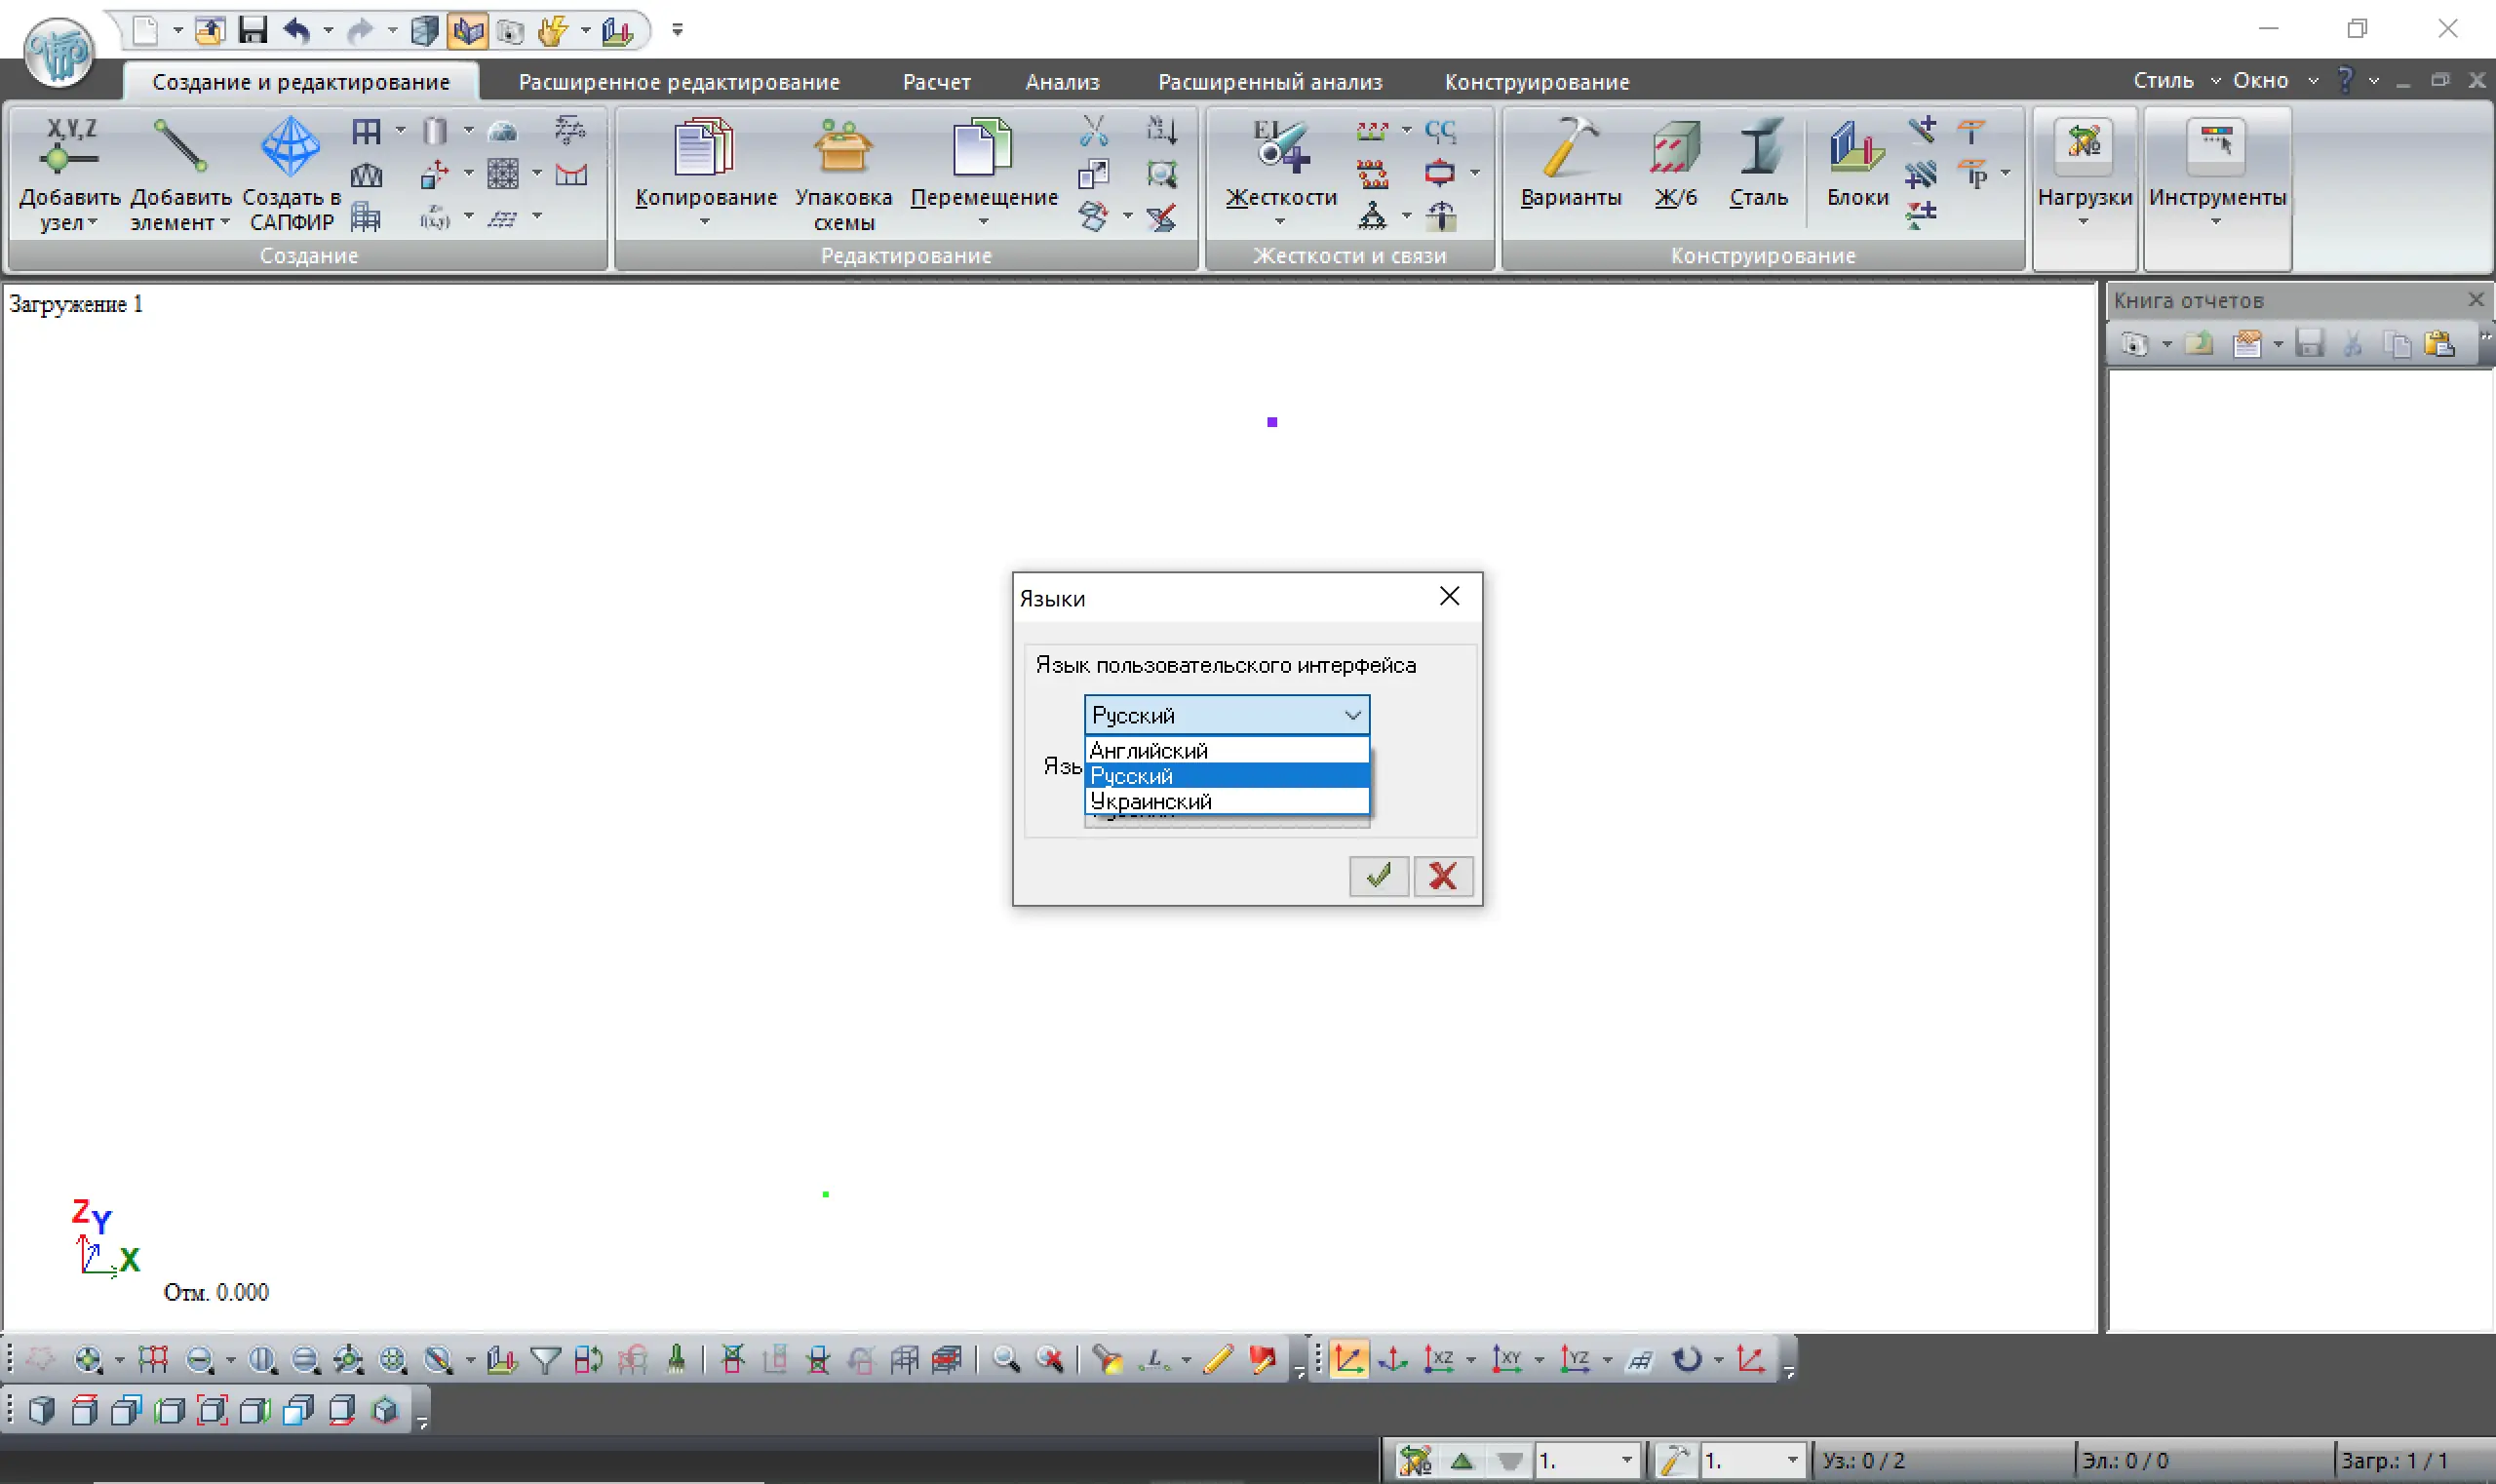Expand the Копирование dropdown arrow
This screenshot has width=2496, height=1484.
pyautogui.click(x=705, y=222)
